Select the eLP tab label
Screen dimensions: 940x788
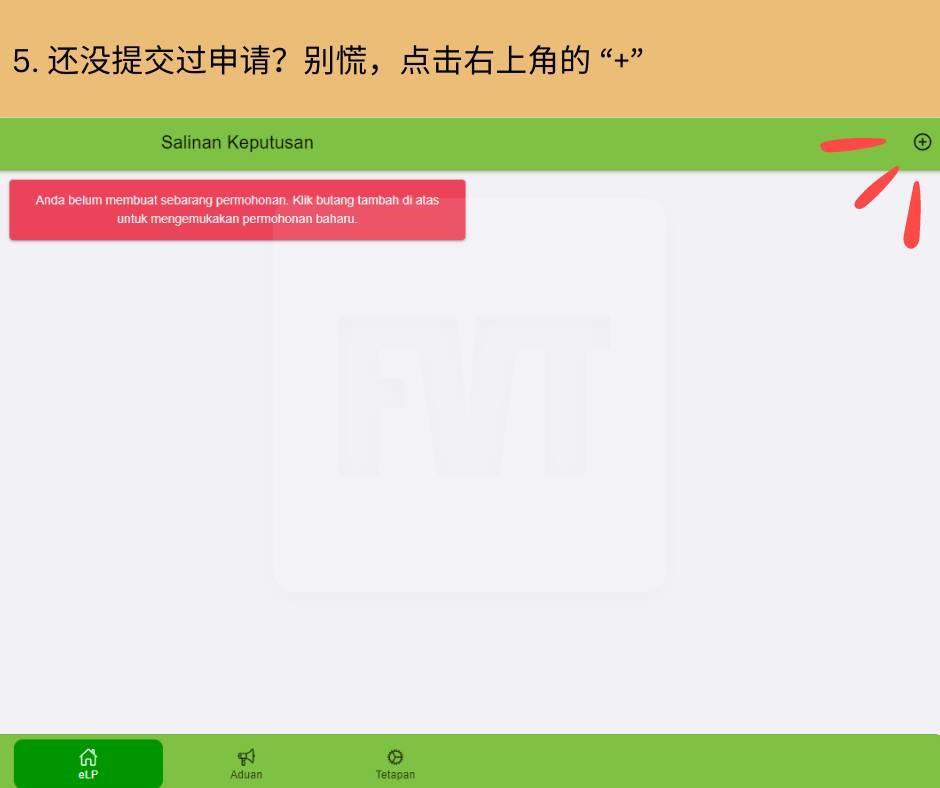click(x=88, y=775)
